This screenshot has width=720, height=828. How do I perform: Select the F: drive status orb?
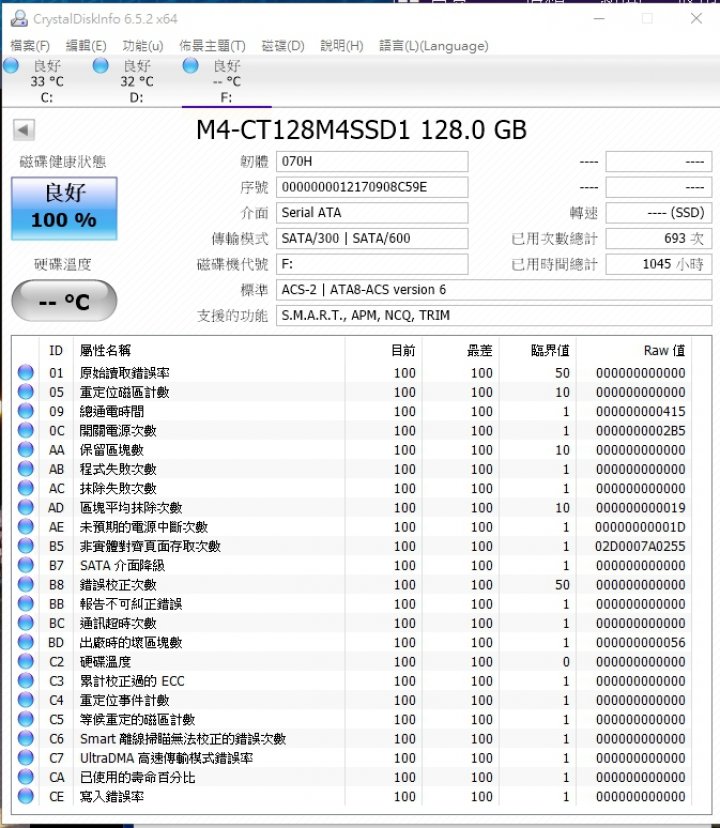click(x=190, y=66)
